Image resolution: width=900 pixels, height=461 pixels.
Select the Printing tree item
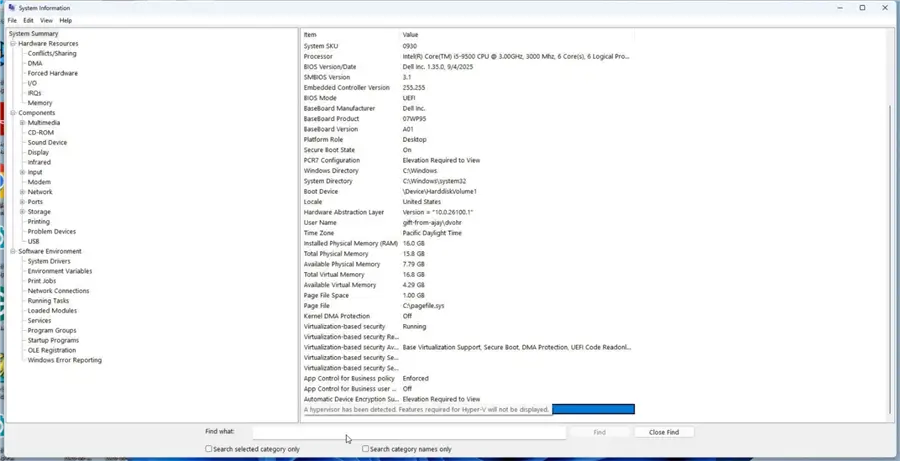point(39,222)
